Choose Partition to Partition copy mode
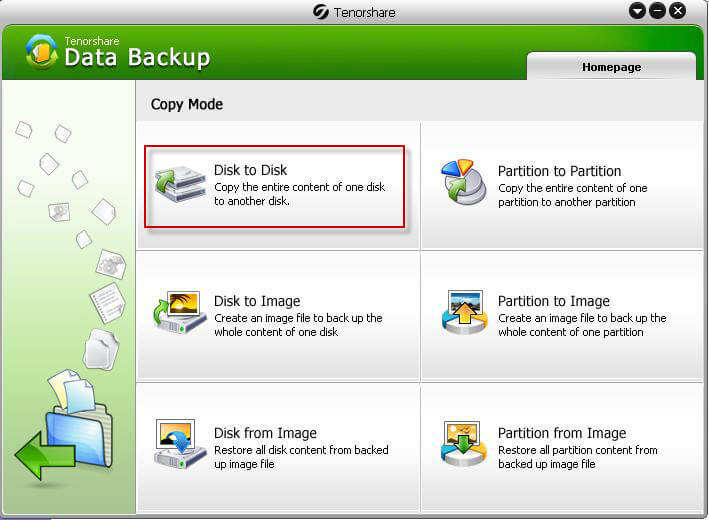This screenshot has width=709, height=520. pyautogui.click(x=559, y=171)
